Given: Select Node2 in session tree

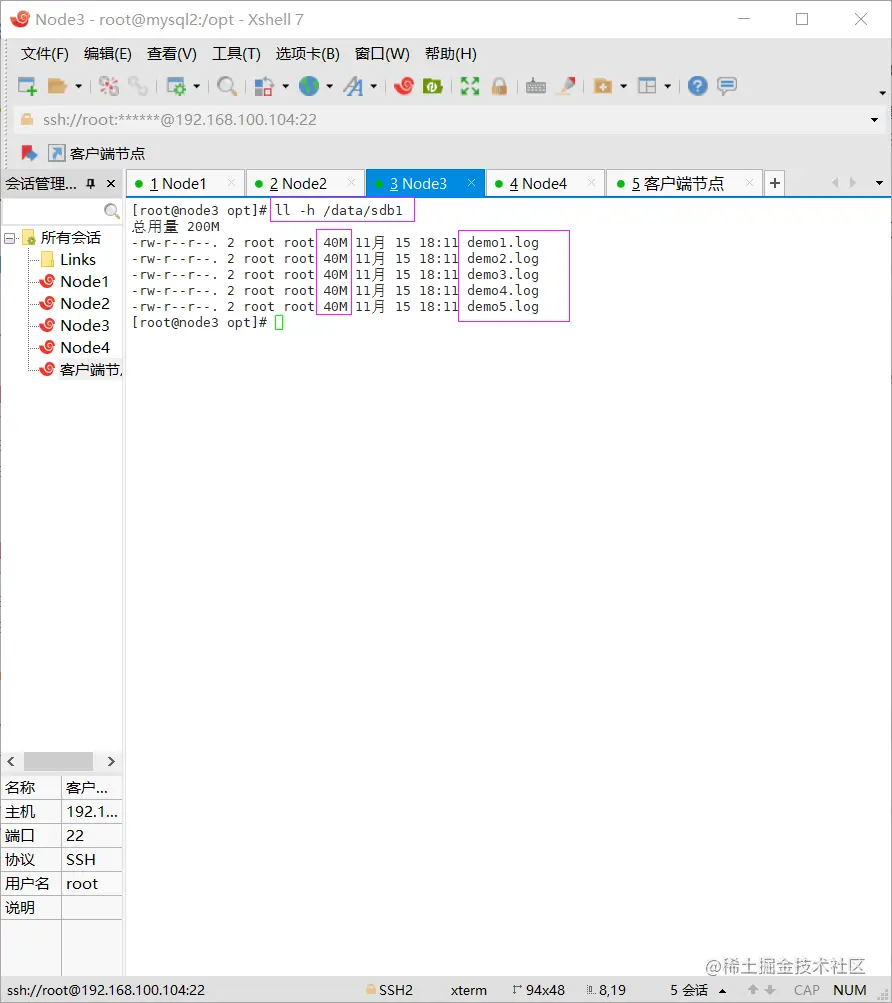Looking at the screenshot, I should [84, 303].
